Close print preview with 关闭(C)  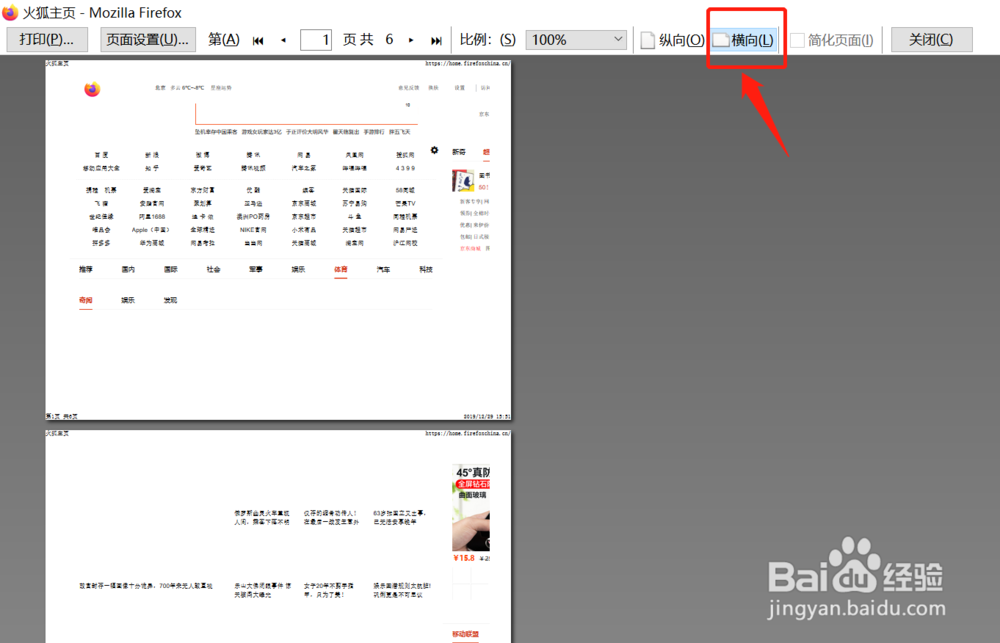[931, 40]
